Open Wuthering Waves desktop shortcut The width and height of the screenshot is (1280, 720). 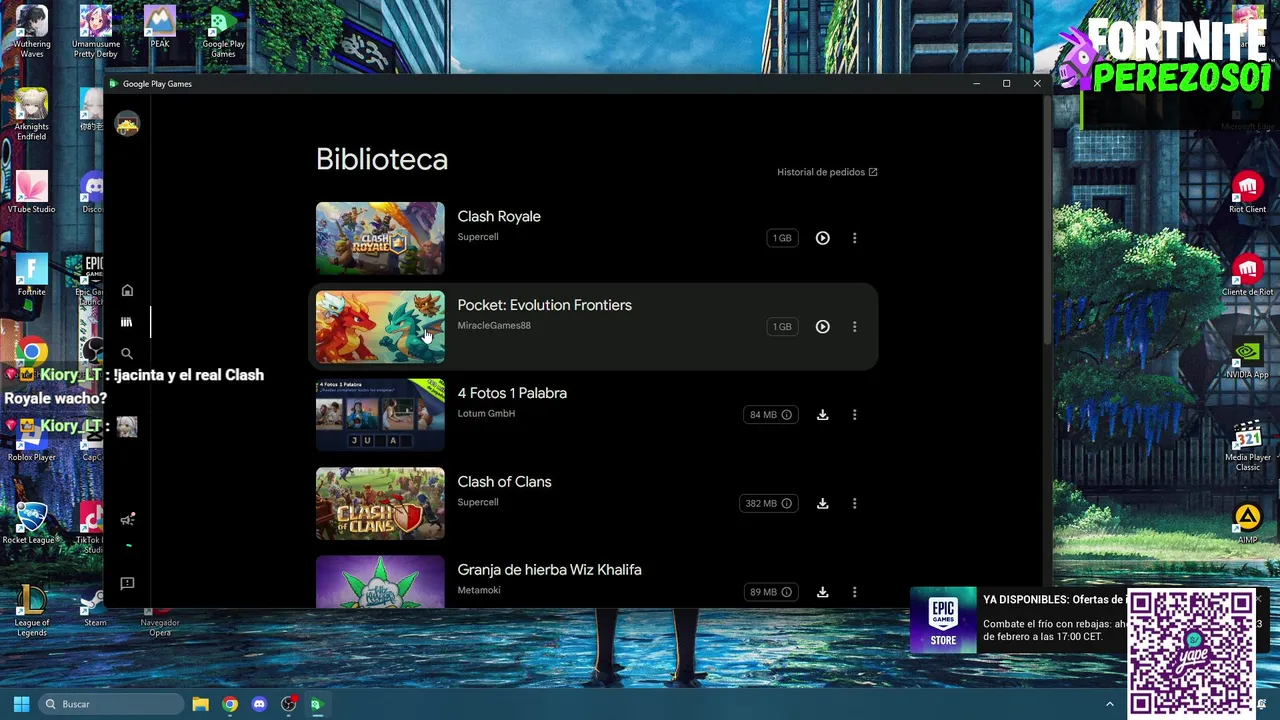(x=31, y=32)
